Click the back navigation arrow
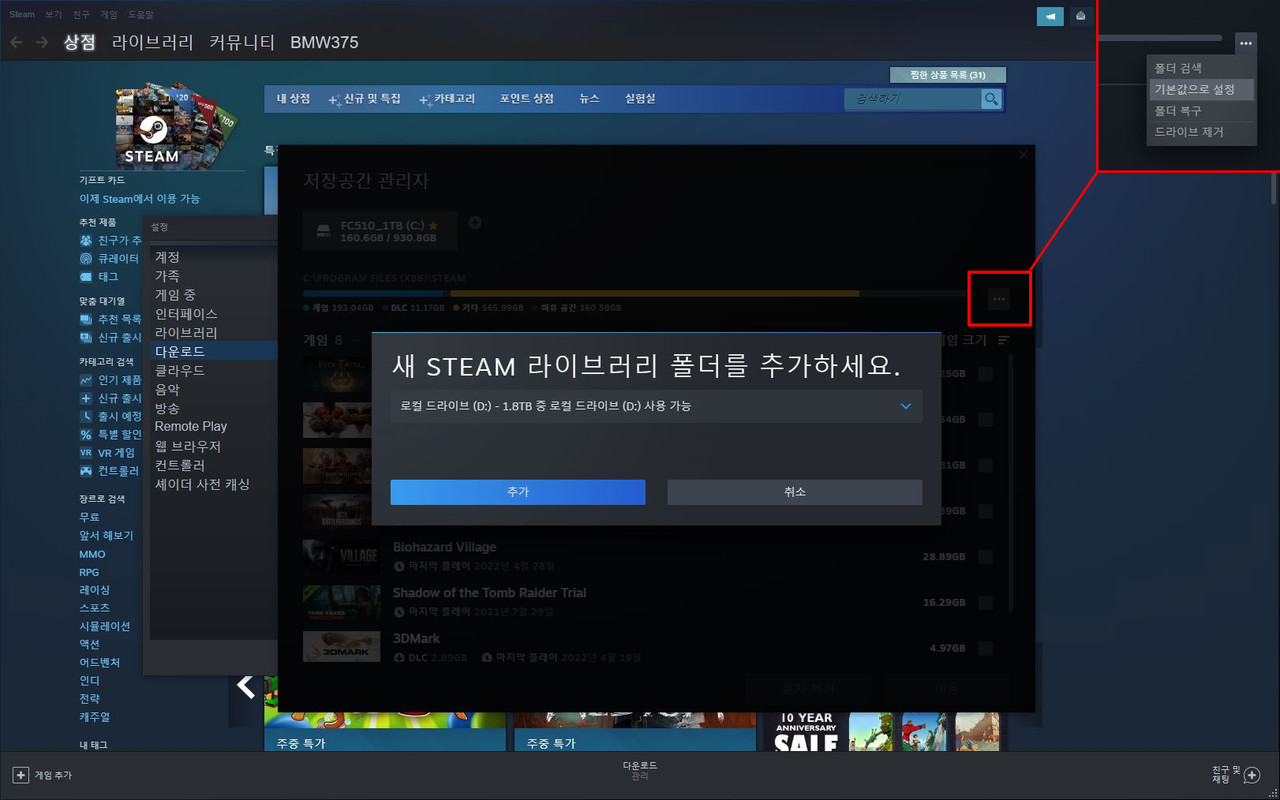Image resolution: width=1280 pixels, height=800 pixels. [16, 42]
